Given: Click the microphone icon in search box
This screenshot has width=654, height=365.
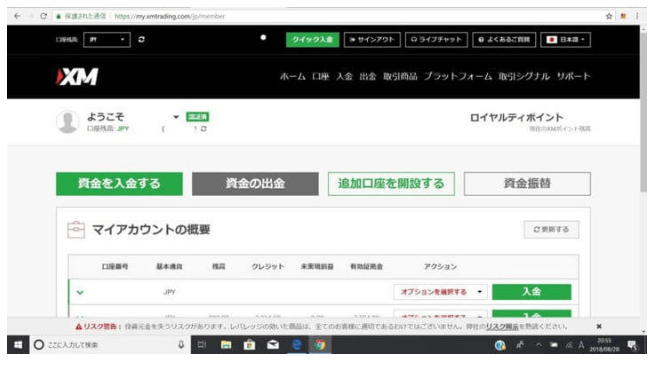Looking at the screenshot, I should click(181, 345).
